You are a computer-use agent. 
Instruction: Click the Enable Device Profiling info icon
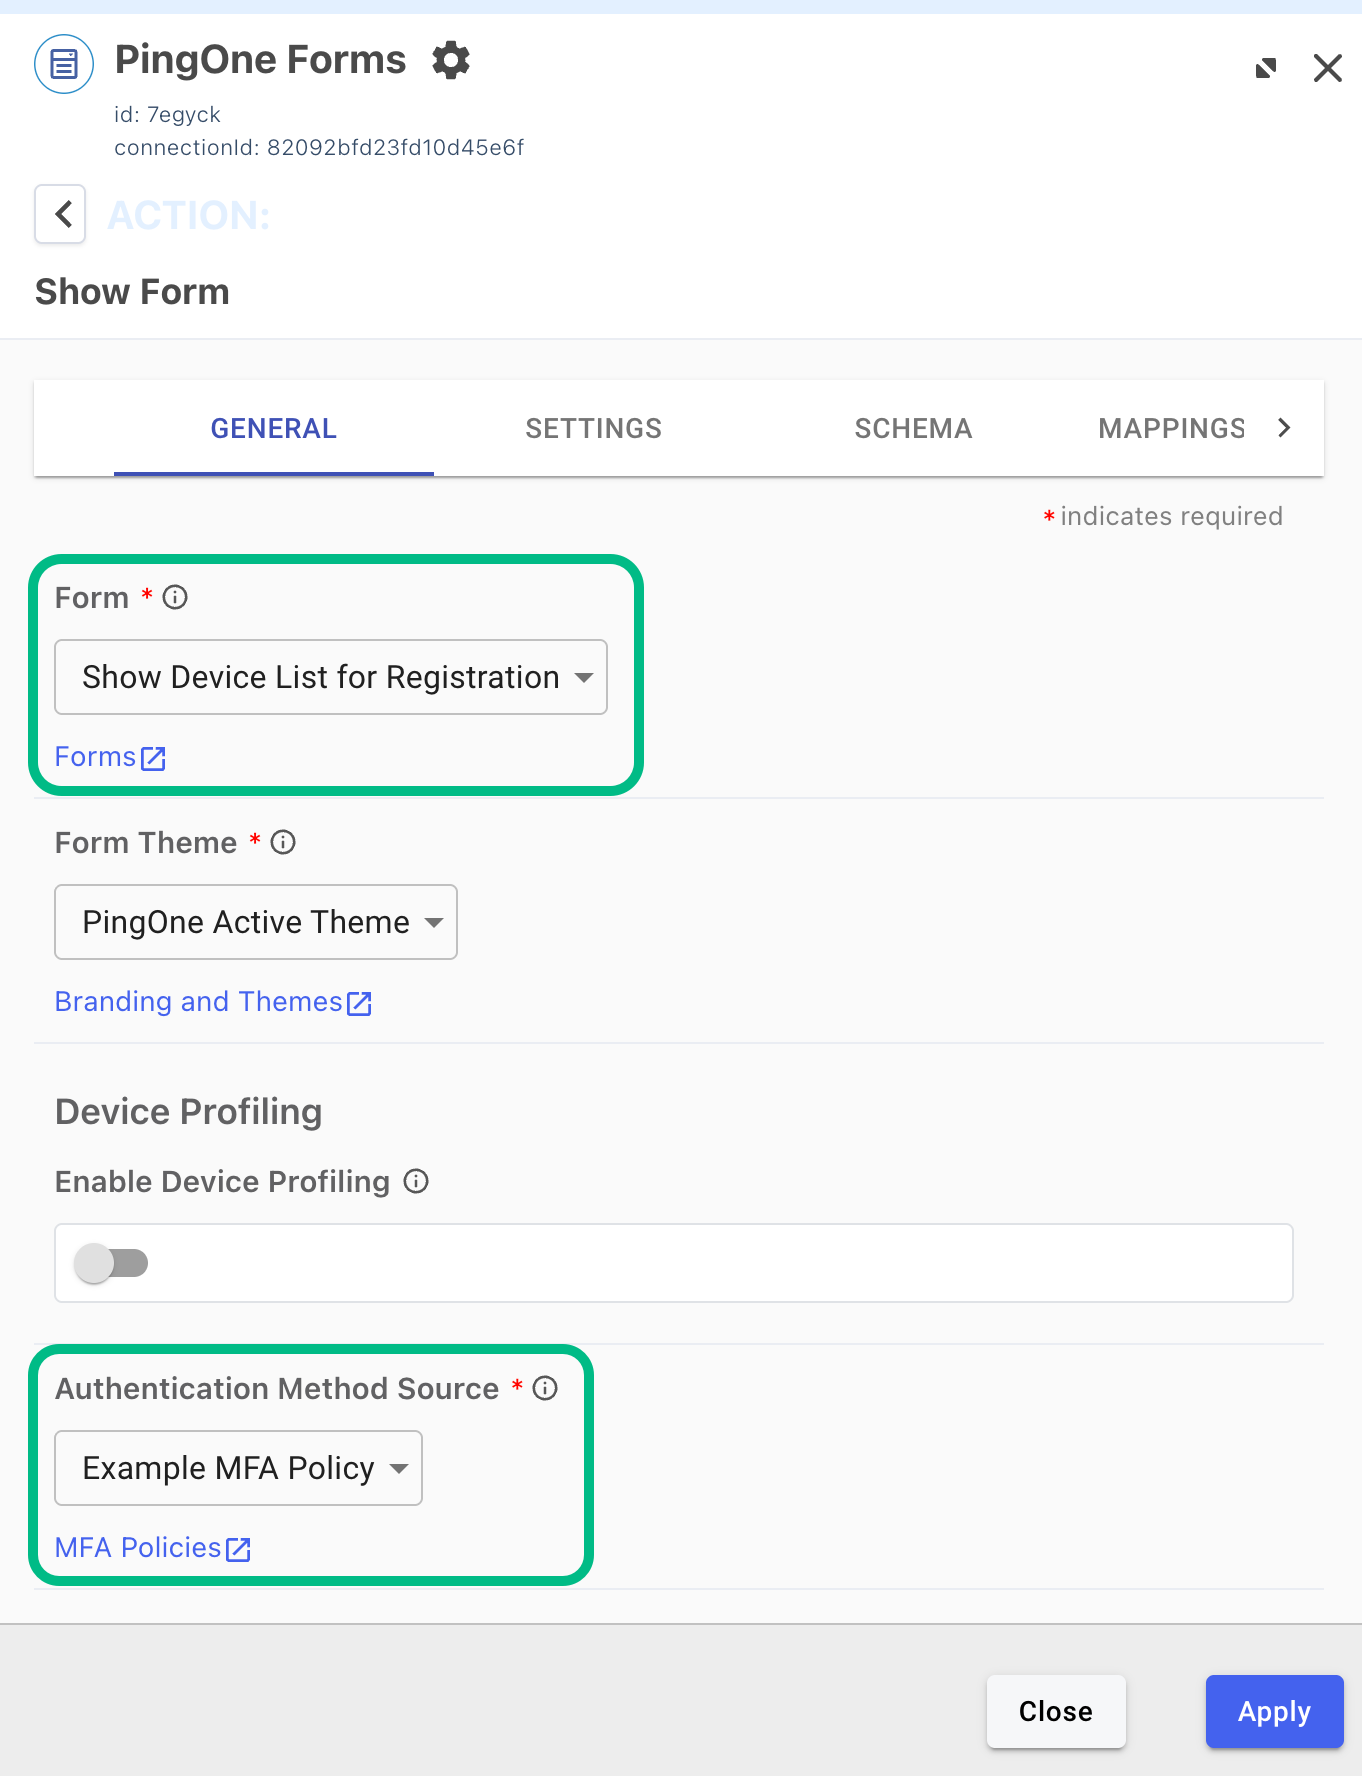(x=416, y=1181)
